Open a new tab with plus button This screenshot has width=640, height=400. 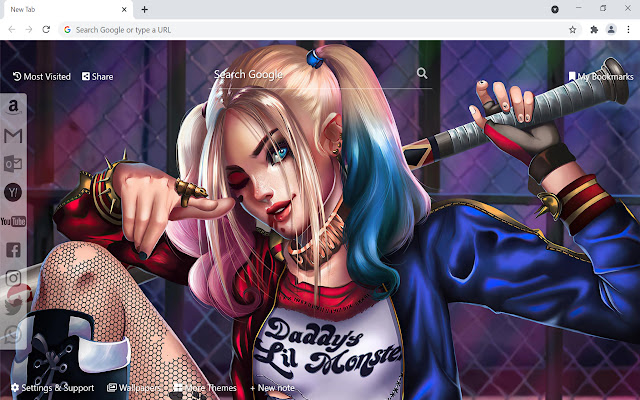[144, 9]
